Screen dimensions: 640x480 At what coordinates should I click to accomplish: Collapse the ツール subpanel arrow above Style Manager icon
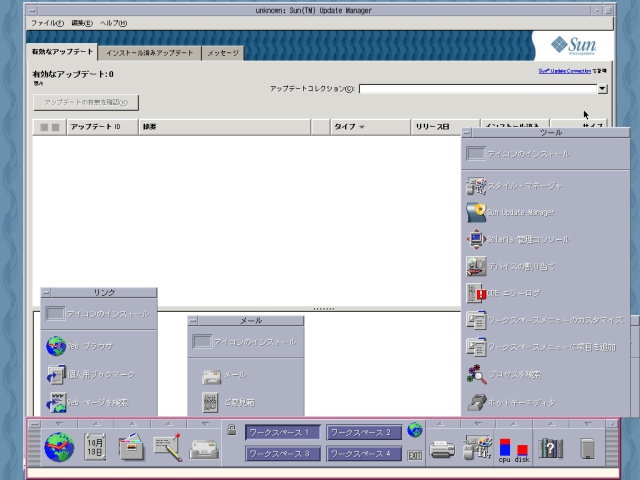coord(478,424)
